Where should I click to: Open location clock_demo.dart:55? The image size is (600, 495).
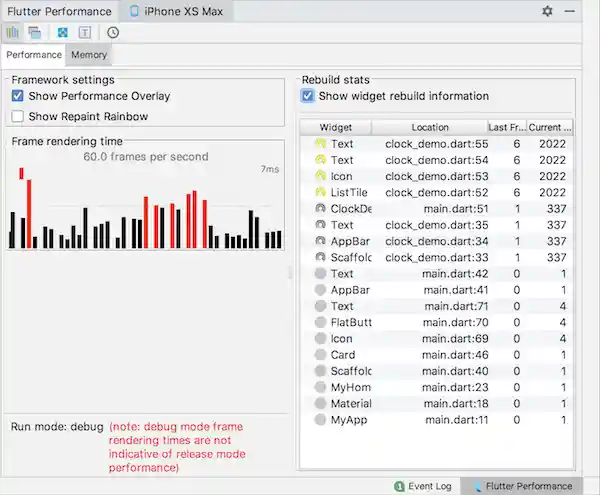pos(437,144)
